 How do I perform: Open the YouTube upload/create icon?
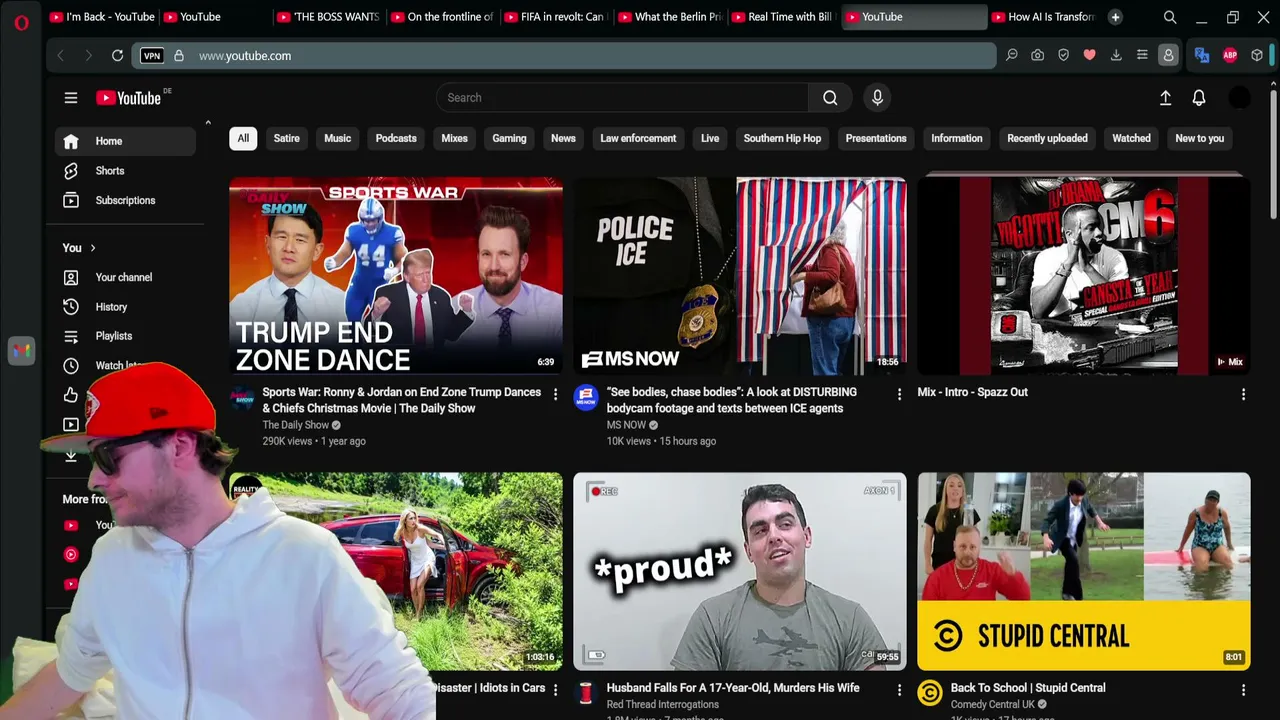[x=1165, y=98]
